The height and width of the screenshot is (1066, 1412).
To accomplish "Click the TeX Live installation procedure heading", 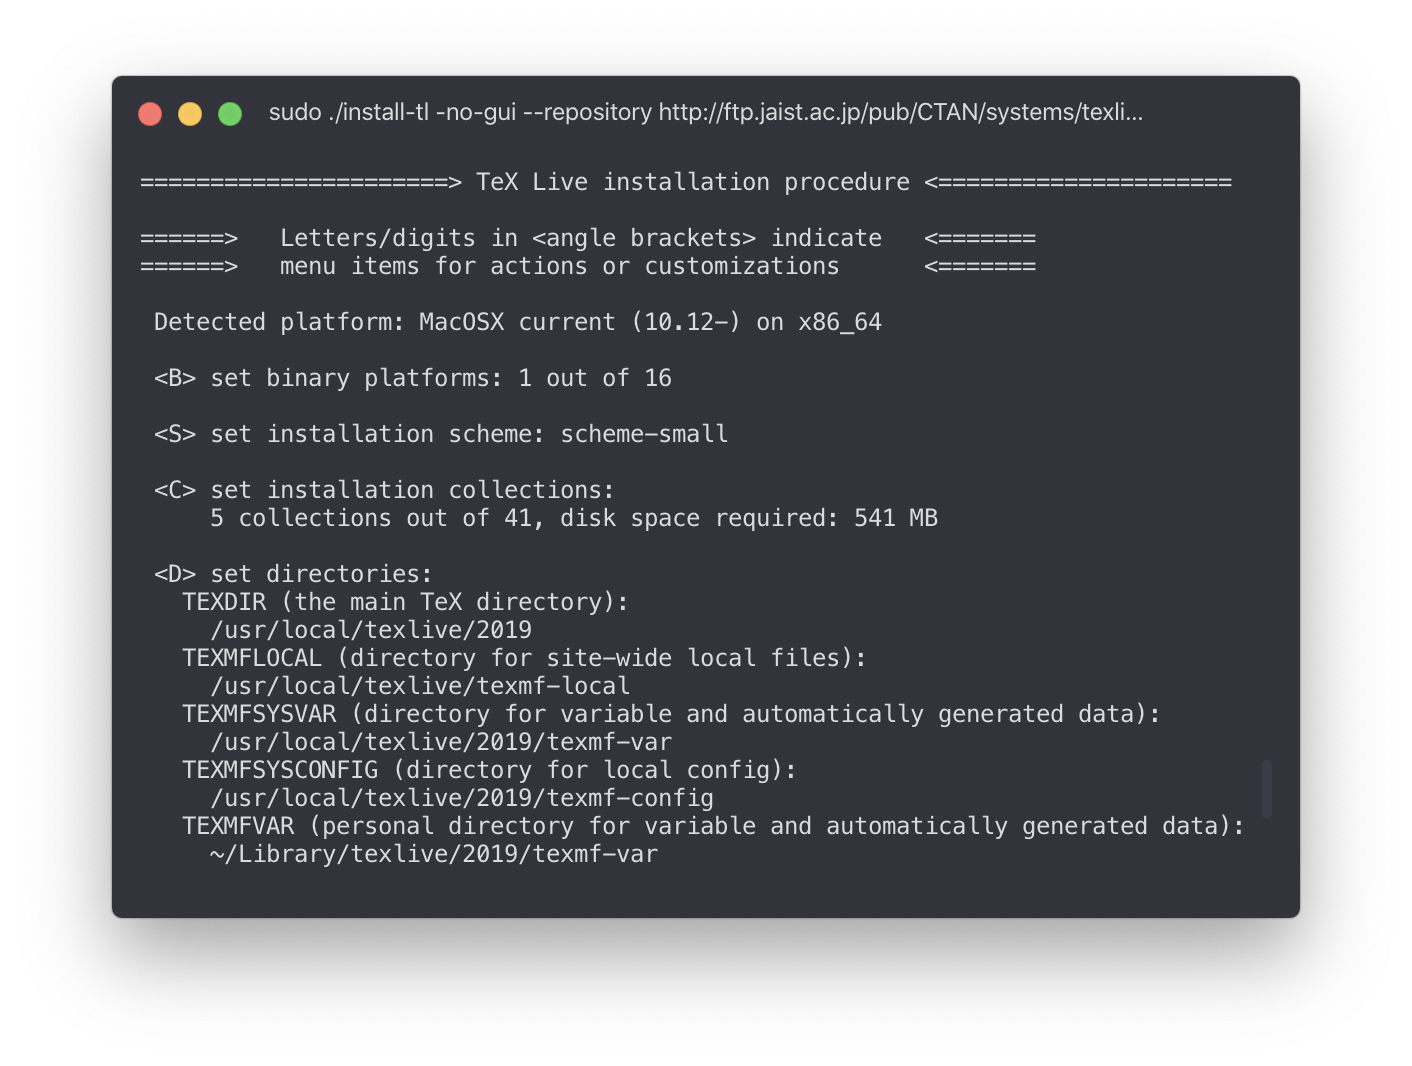I will click(x=692, y=182).
